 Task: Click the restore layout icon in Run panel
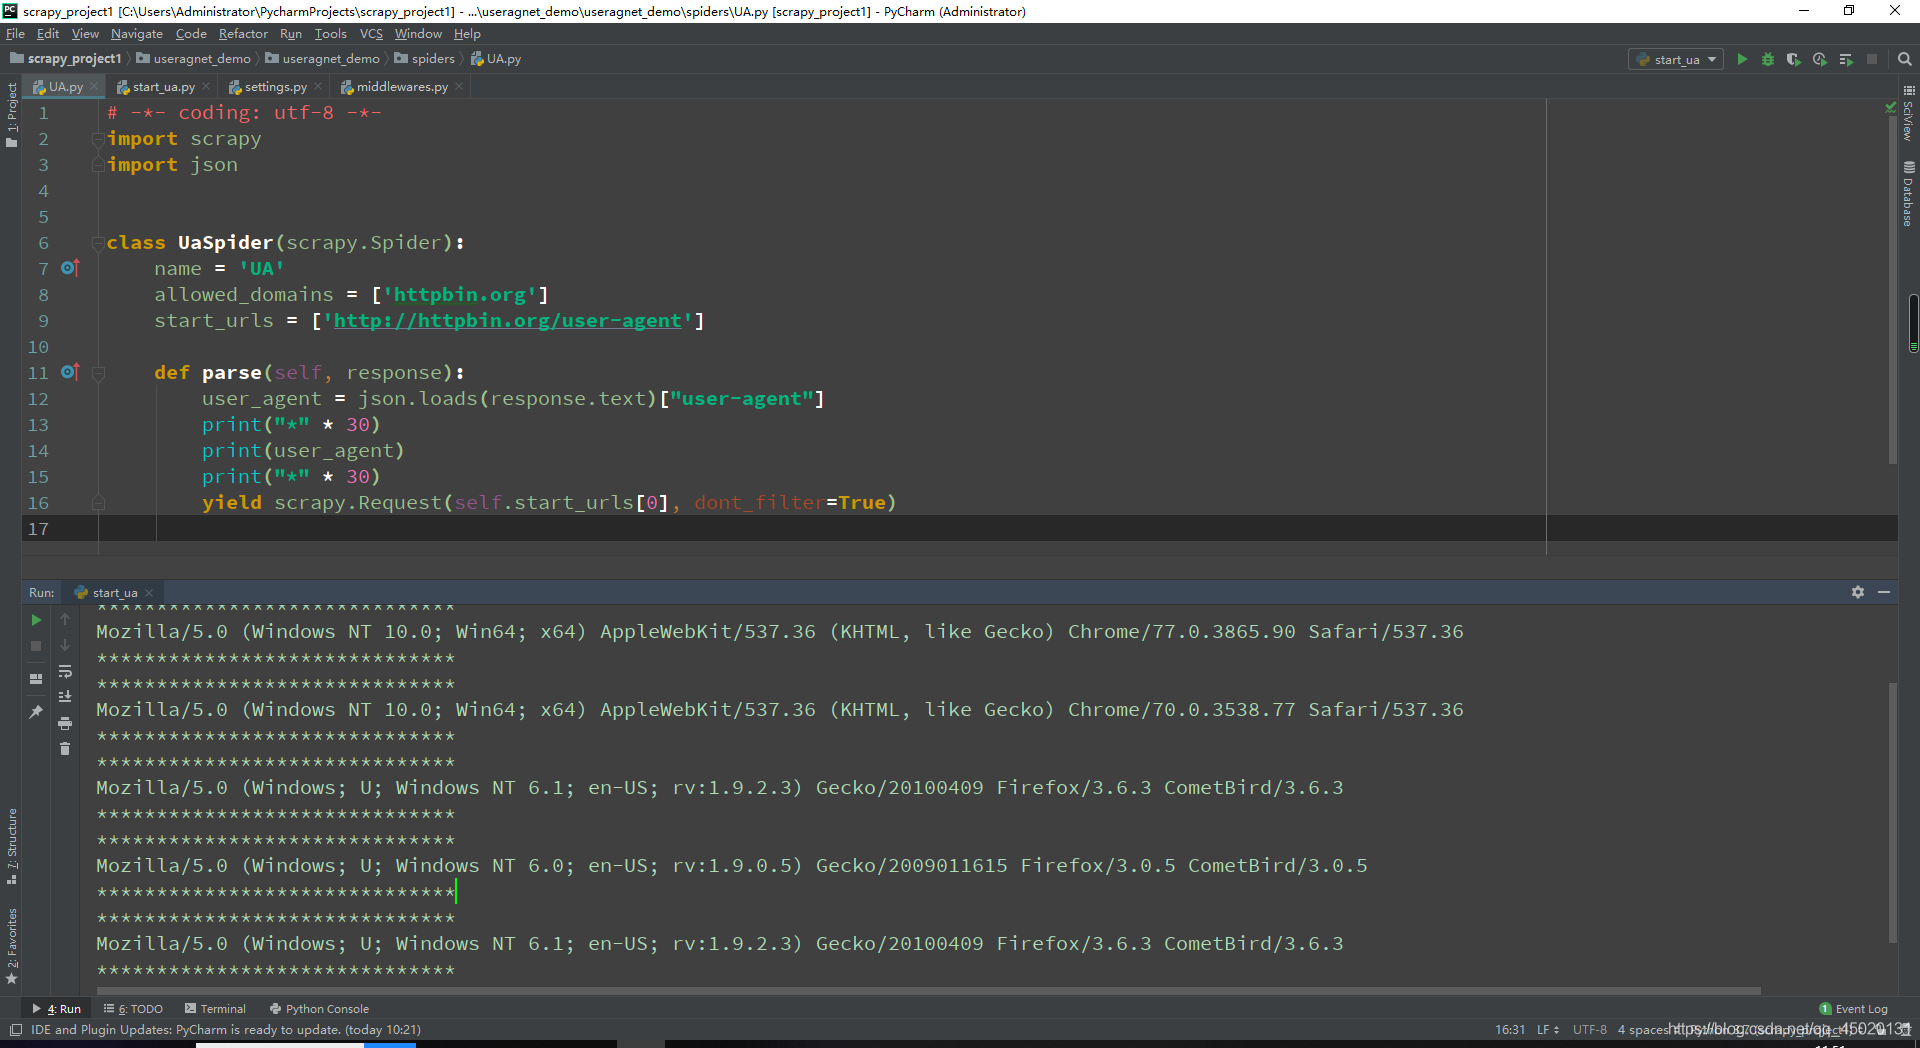tap(36, 679)
